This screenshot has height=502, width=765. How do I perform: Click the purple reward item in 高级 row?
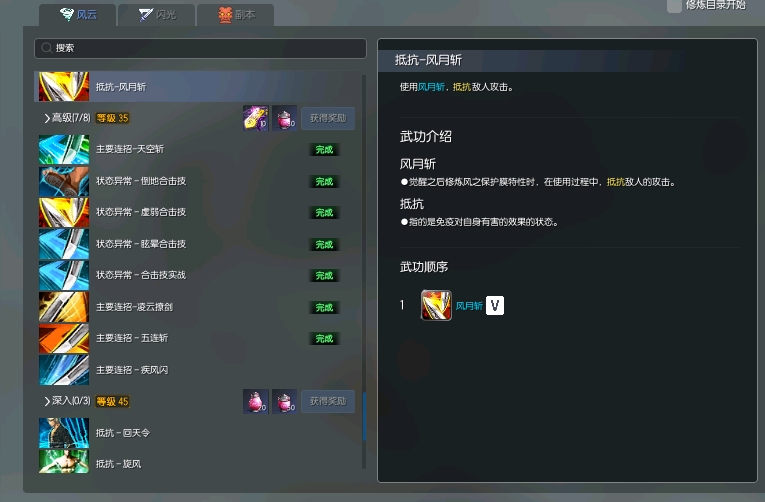256,118
